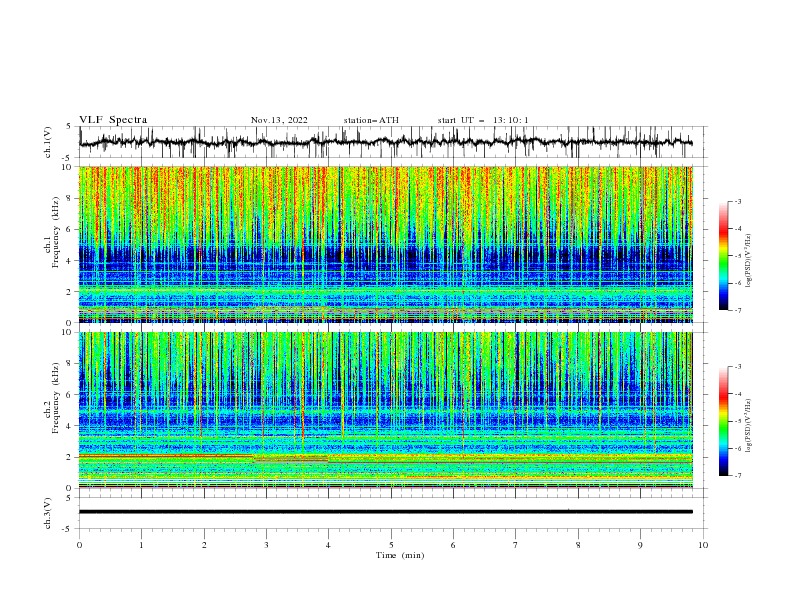Click "-3" on the ch.1 colorbar

[737, 201]
